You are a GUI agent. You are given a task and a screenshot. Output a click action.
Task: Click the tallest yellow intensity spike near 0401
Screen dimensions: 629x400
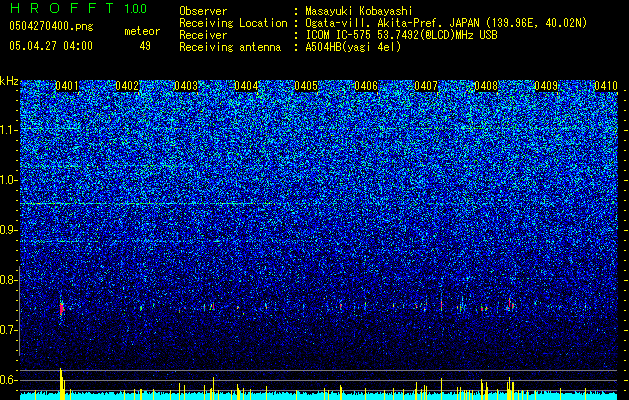pos(61,384)
